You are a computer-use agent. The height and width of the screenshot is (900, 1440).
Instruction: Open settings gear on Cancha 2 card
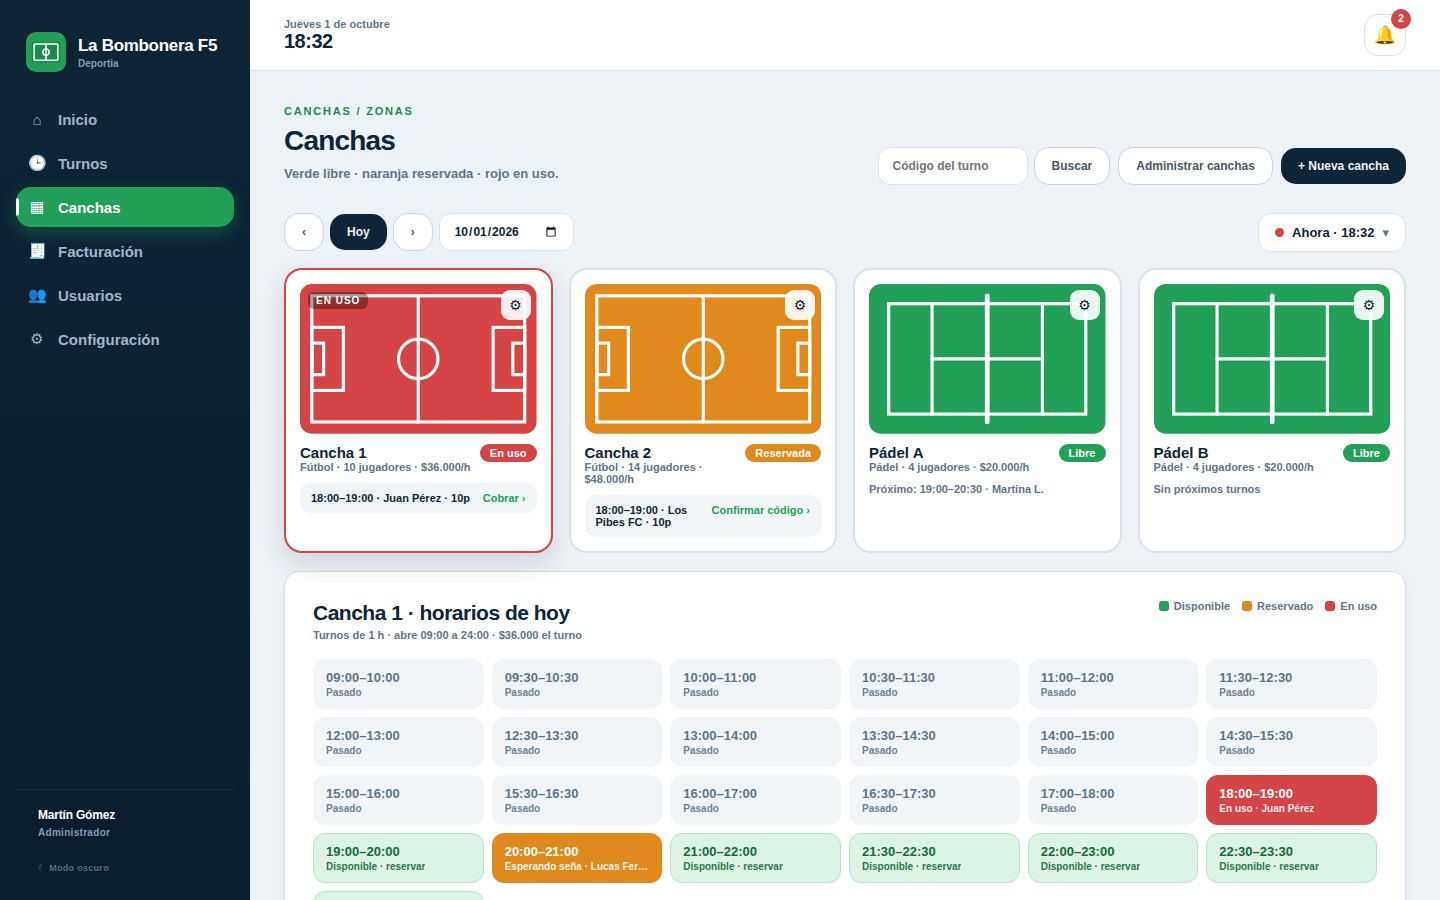point(800,305)
